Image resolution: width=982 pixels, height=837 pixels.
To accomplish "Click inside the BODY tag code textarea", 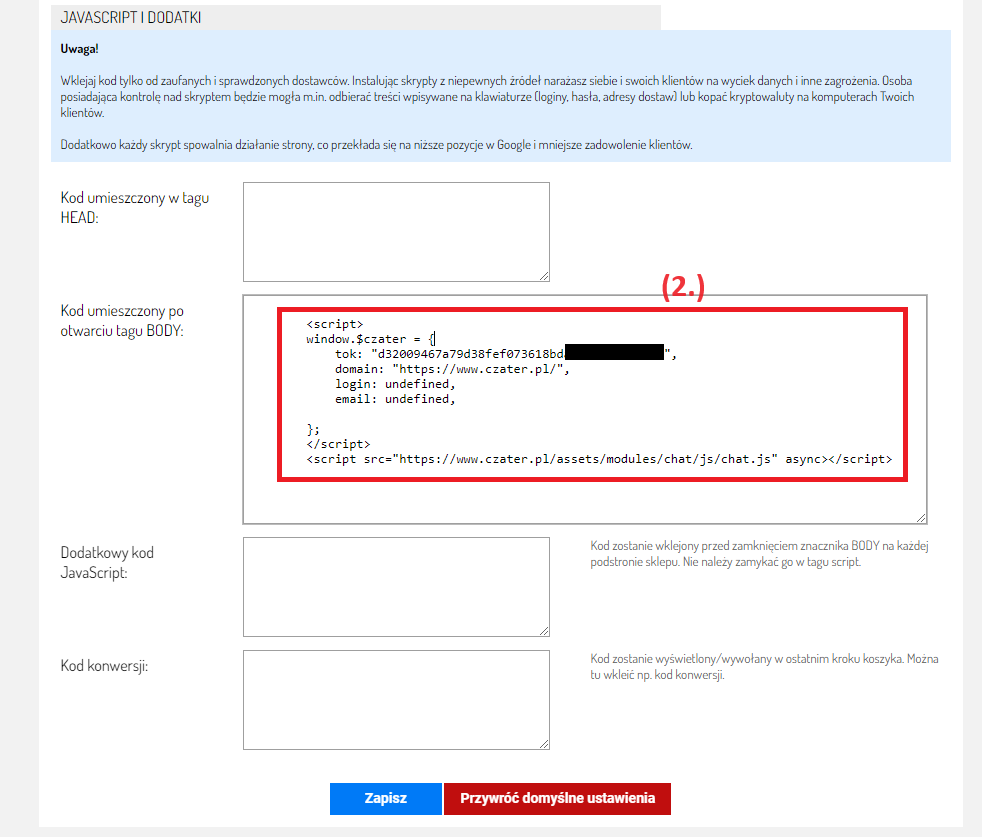I will click(585, 409).
